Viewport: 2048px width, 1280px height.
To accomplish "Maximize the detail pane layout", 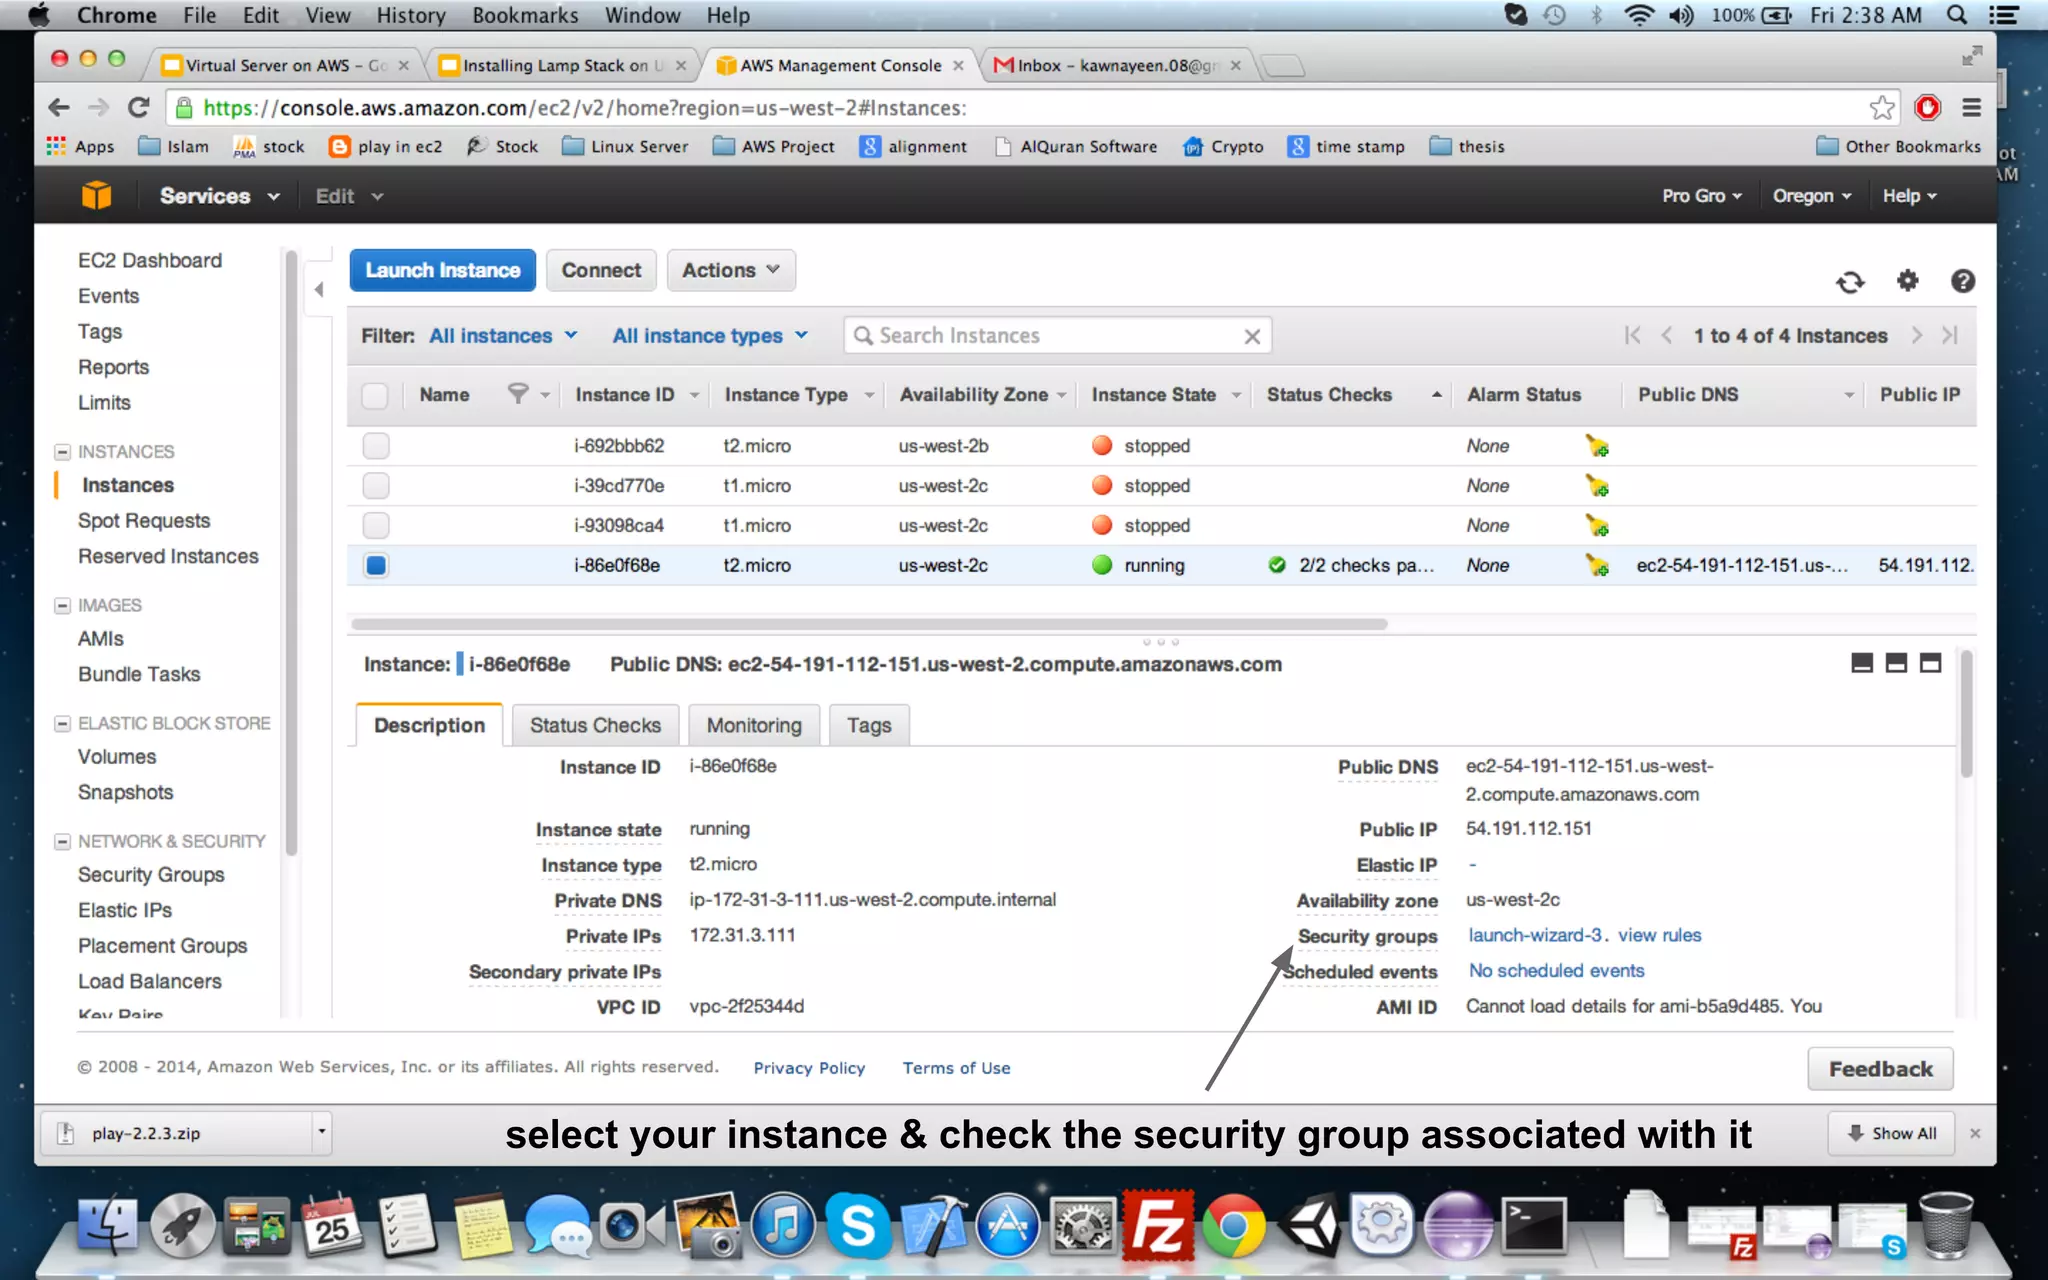I will tap(1930, 663).
